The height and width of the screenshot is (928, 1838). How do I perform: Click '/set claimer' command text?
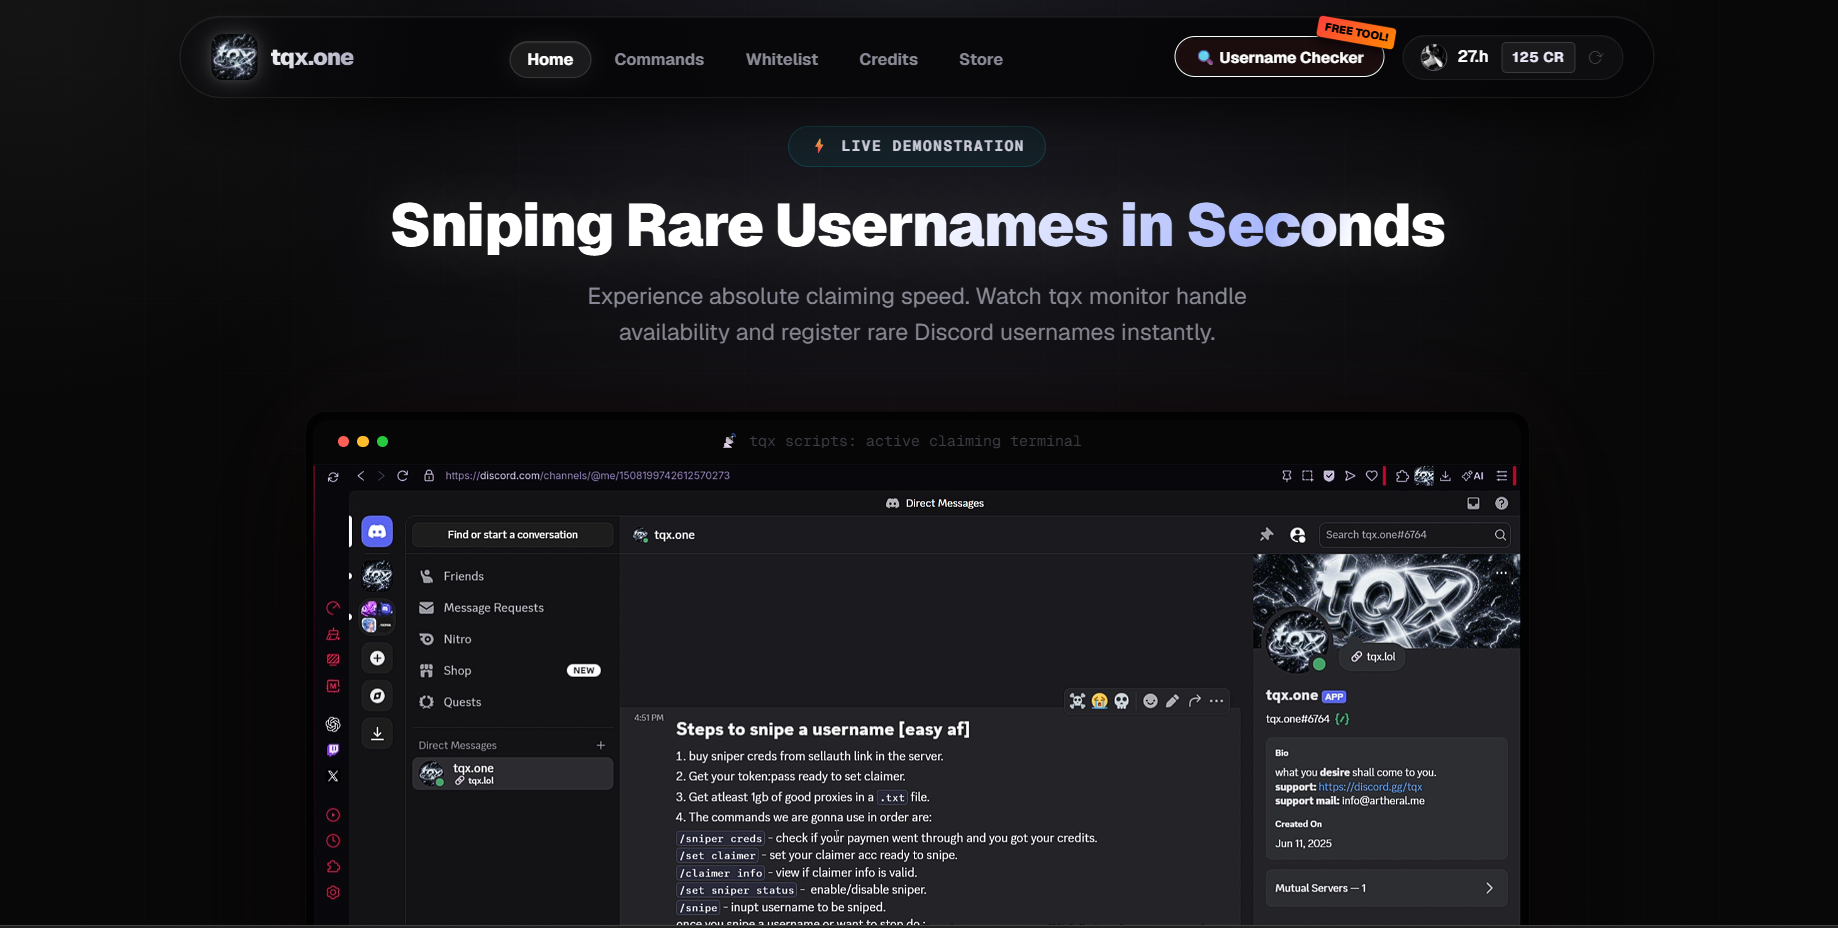[717, 856]
